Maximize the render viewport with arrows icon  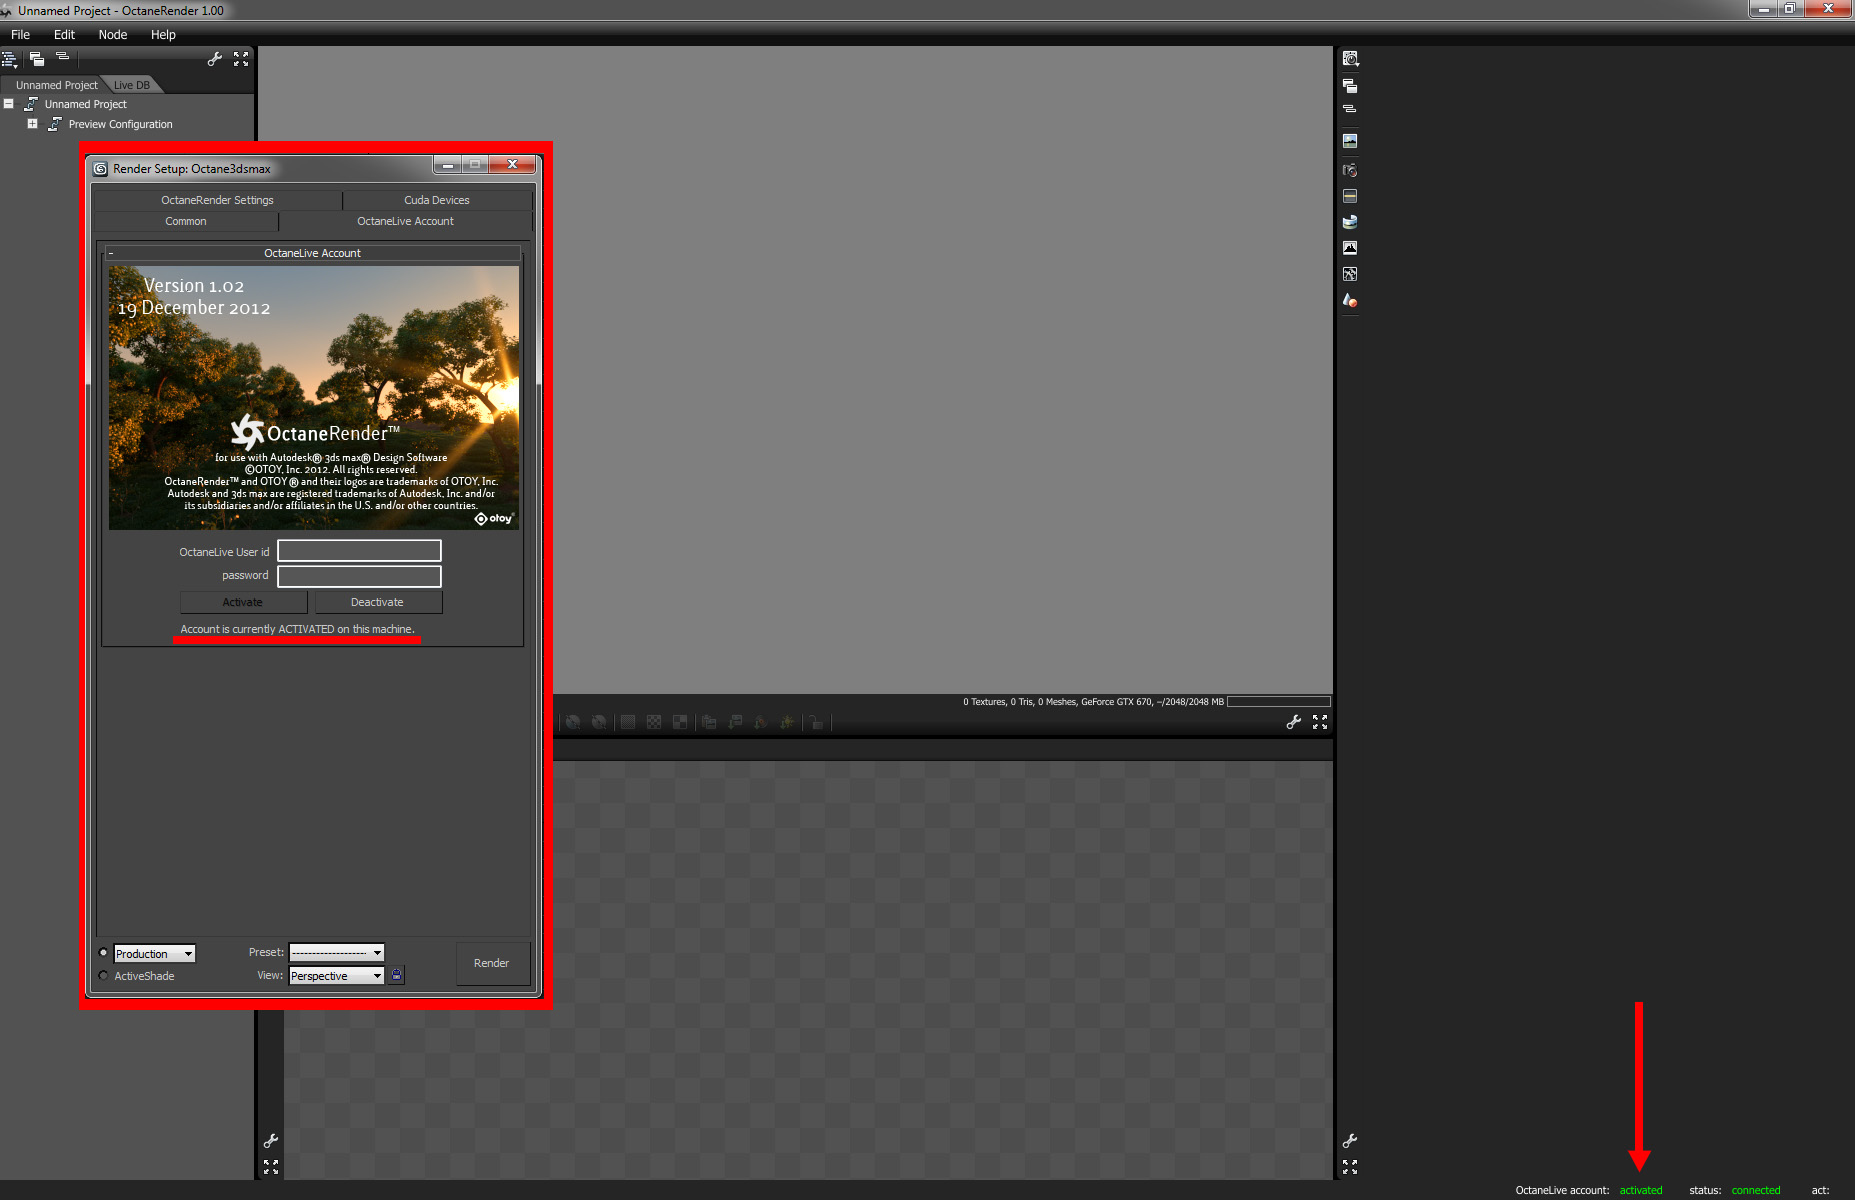(1320, 722)
